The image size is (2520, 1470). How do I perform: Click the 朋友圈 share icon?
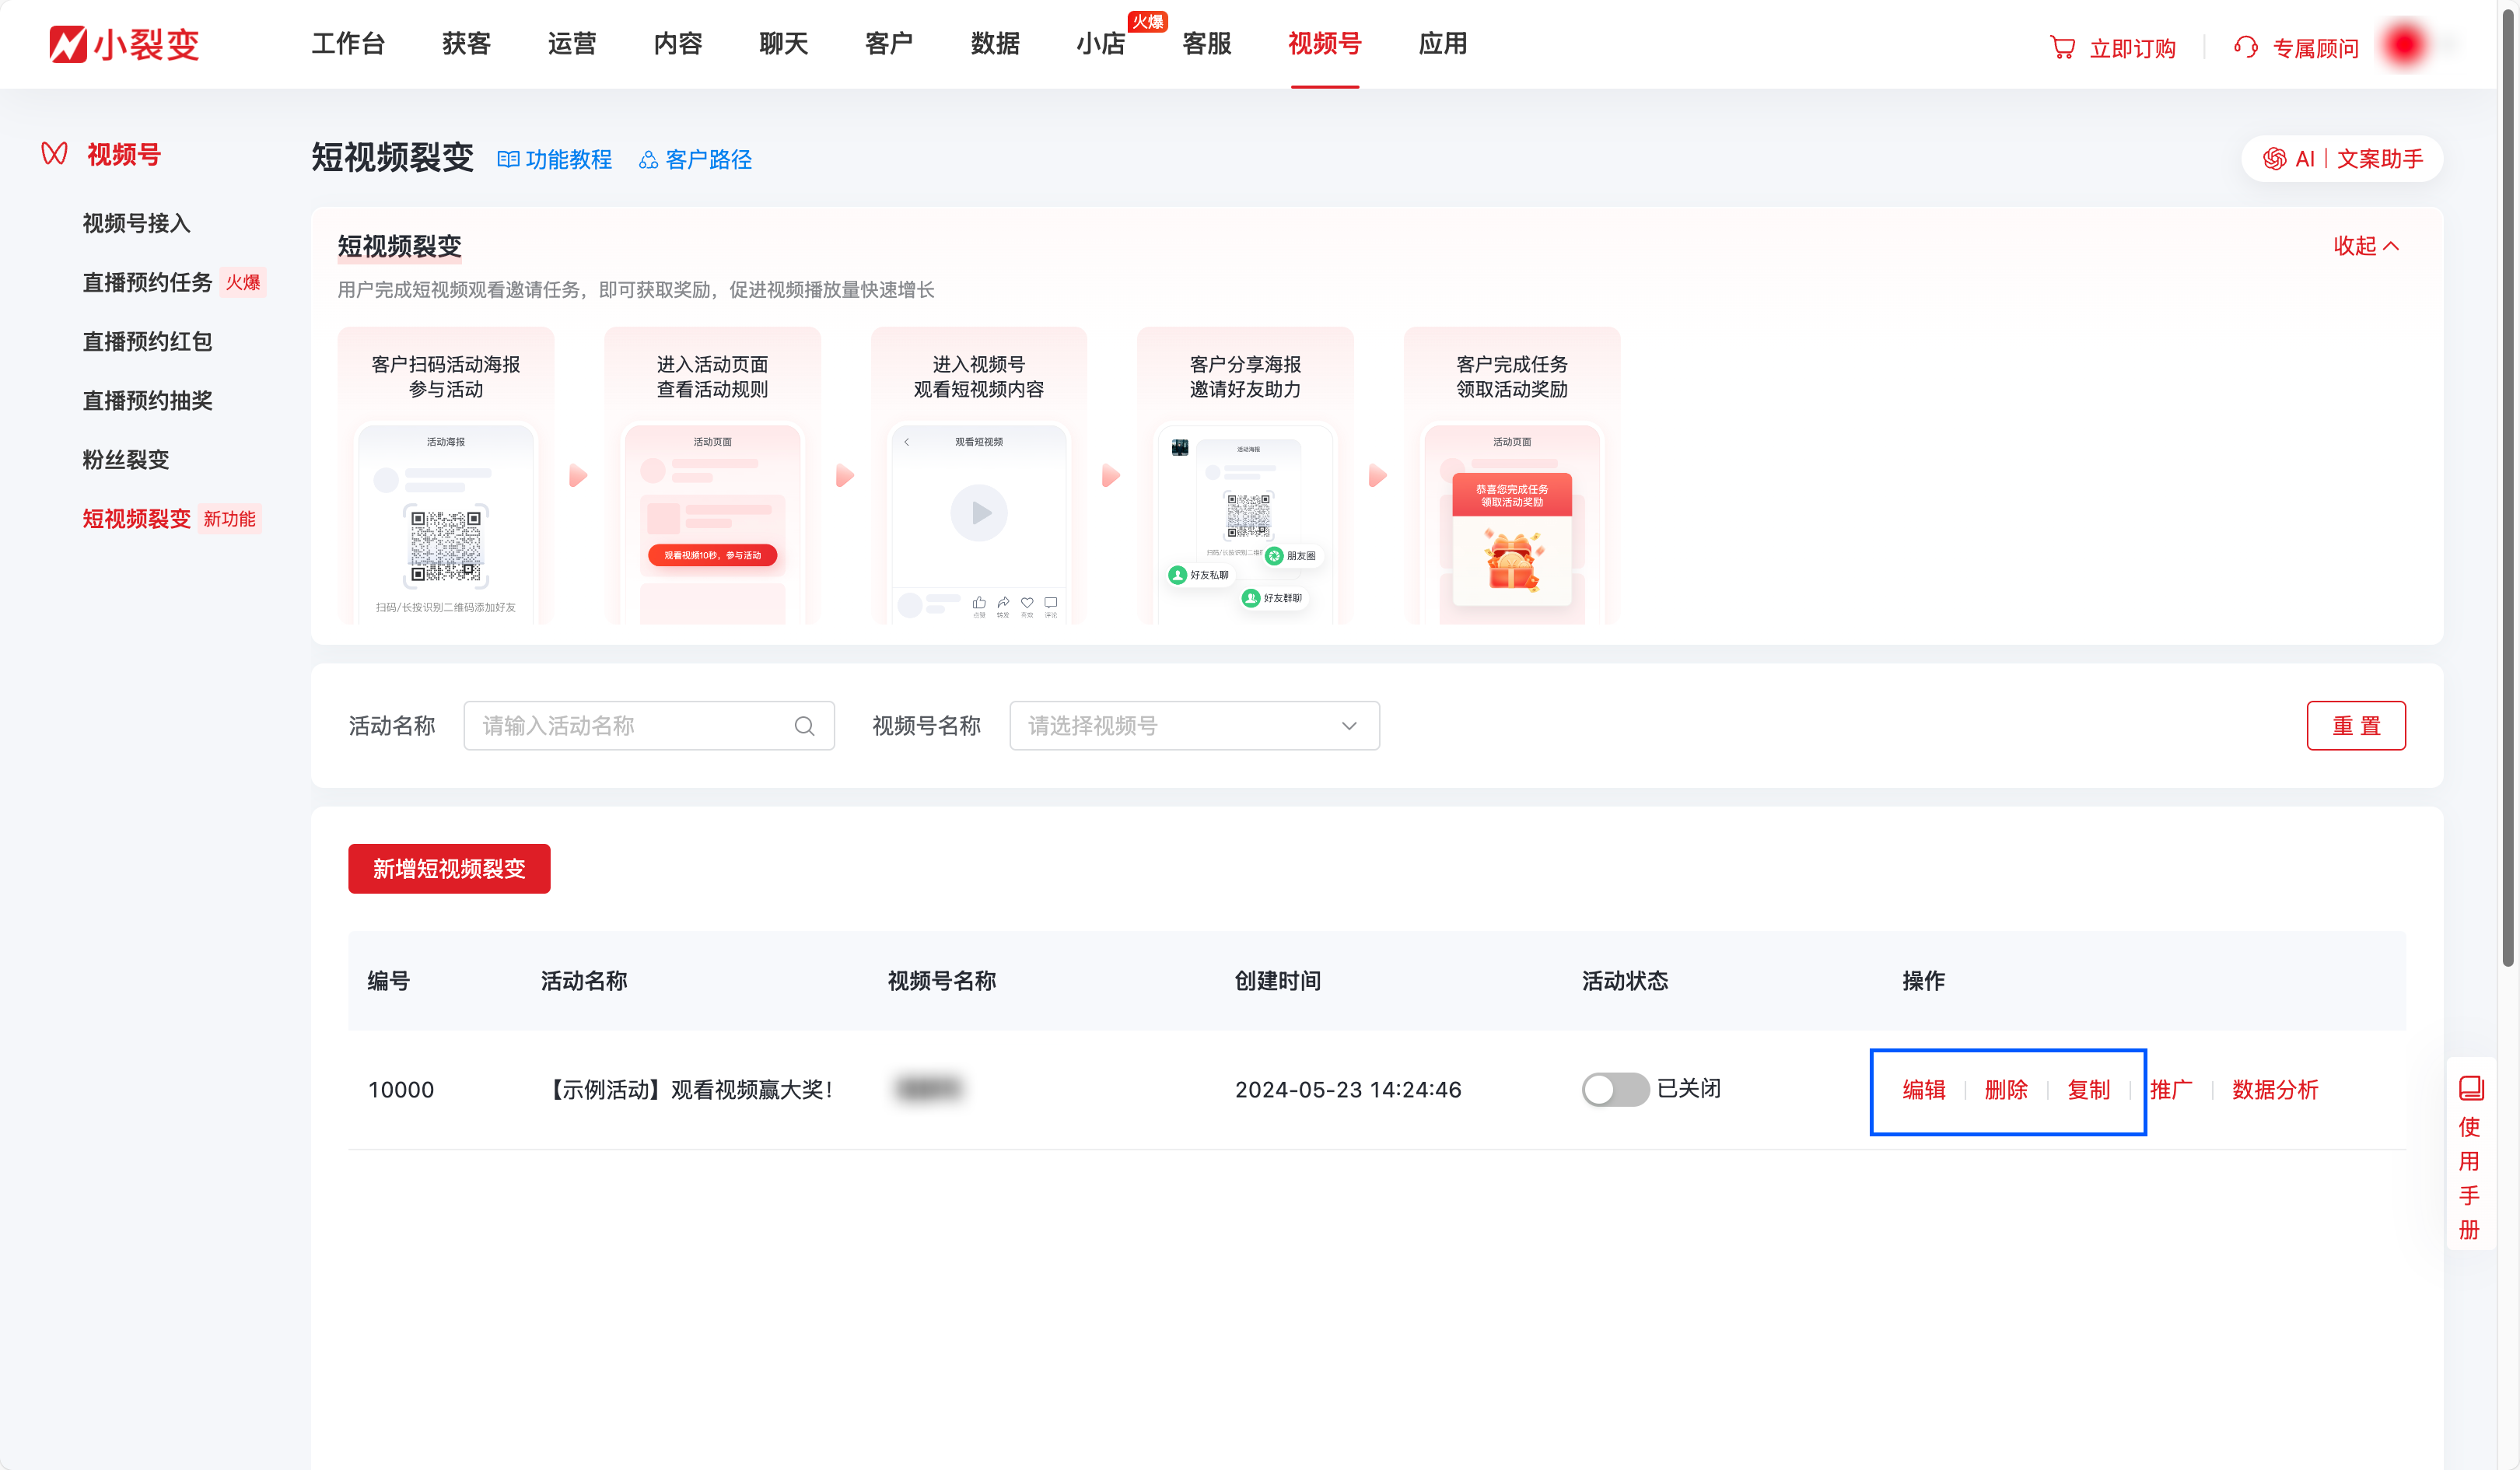tap(1274, 556)
